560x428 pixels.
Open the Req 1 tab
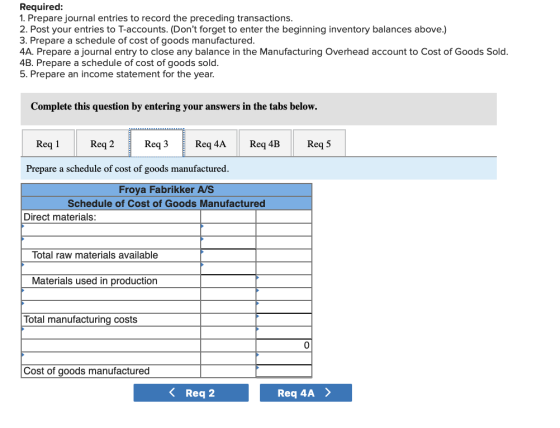point(48,143)
